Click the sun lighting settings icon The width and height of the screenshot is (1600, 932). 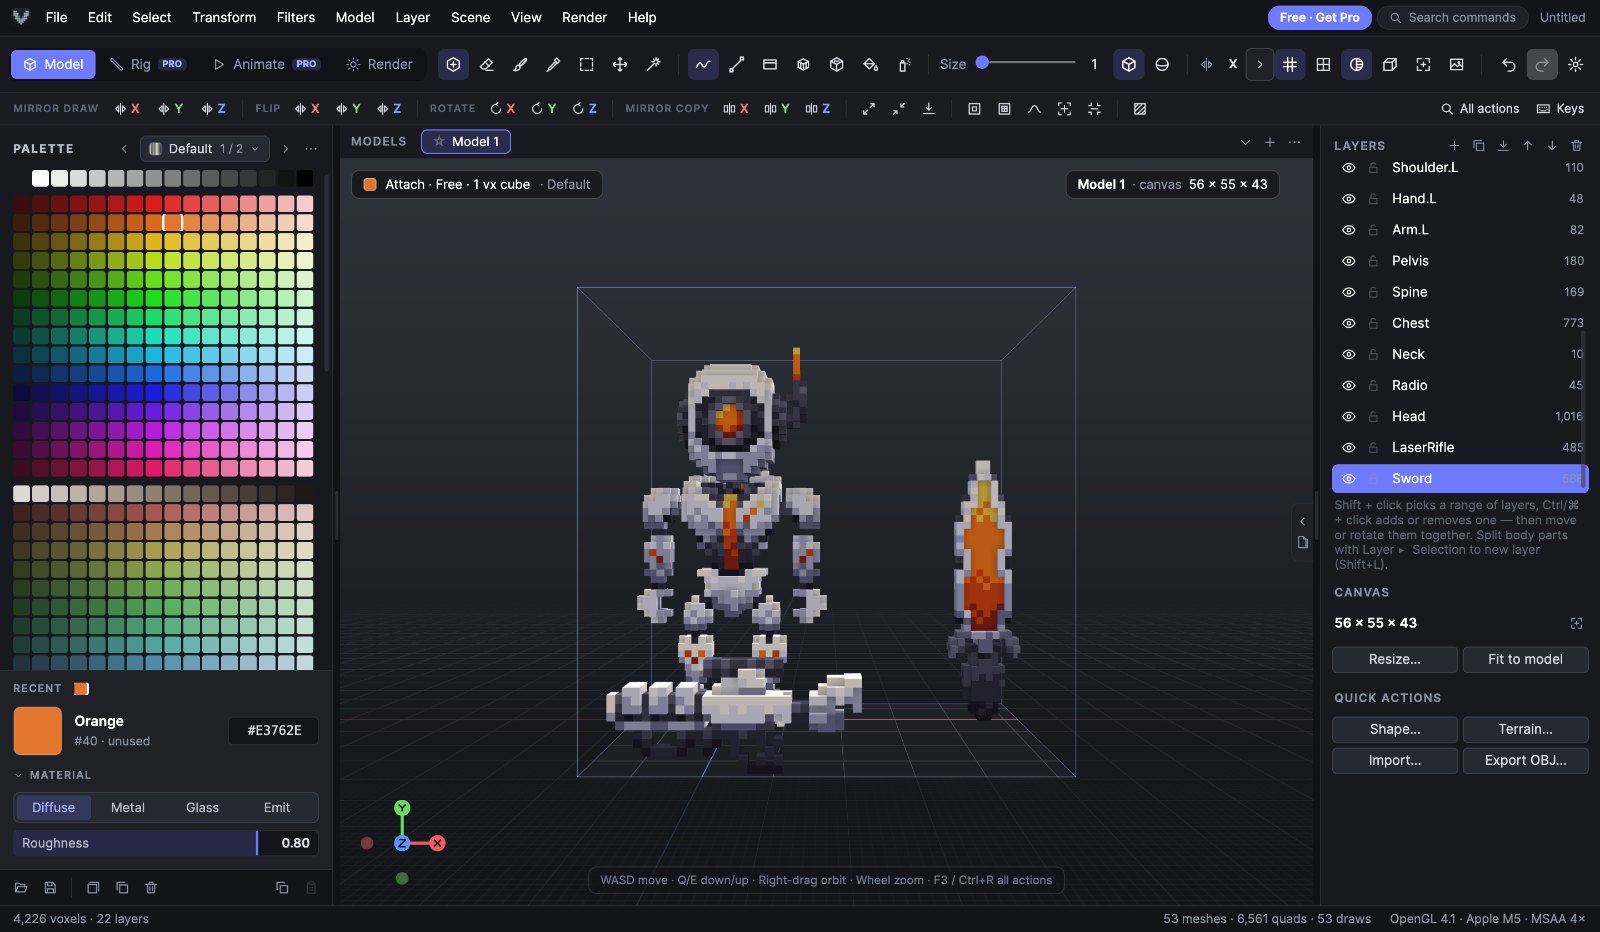click(1576, 64)
